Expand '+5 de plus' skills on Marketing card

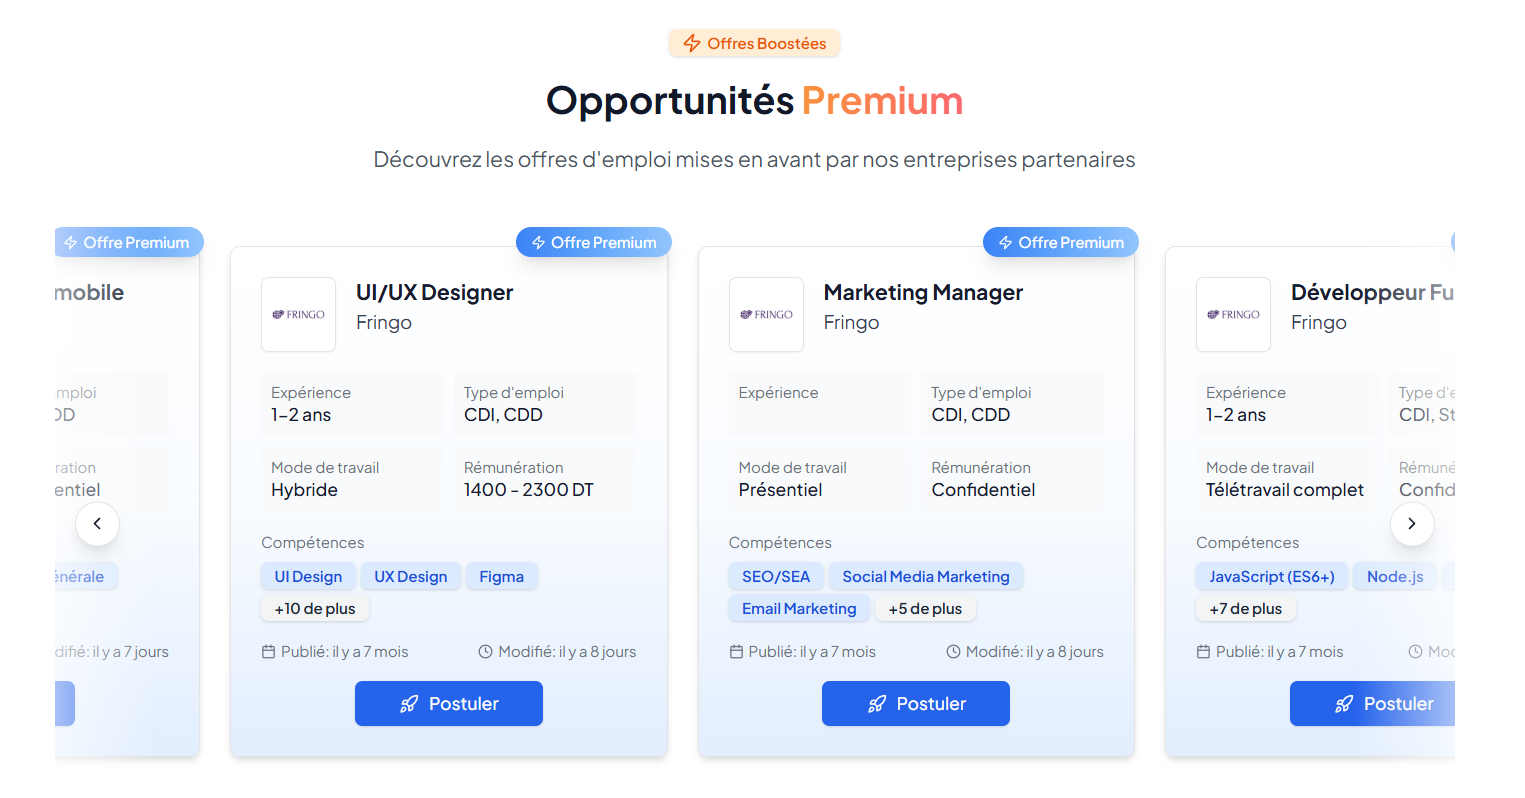click(x=925, y=609)
